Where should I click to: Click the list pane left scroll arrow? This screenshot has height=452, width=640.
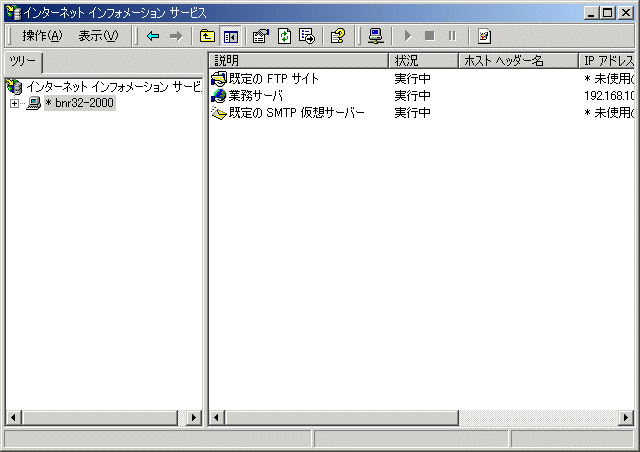pos(217,418)
